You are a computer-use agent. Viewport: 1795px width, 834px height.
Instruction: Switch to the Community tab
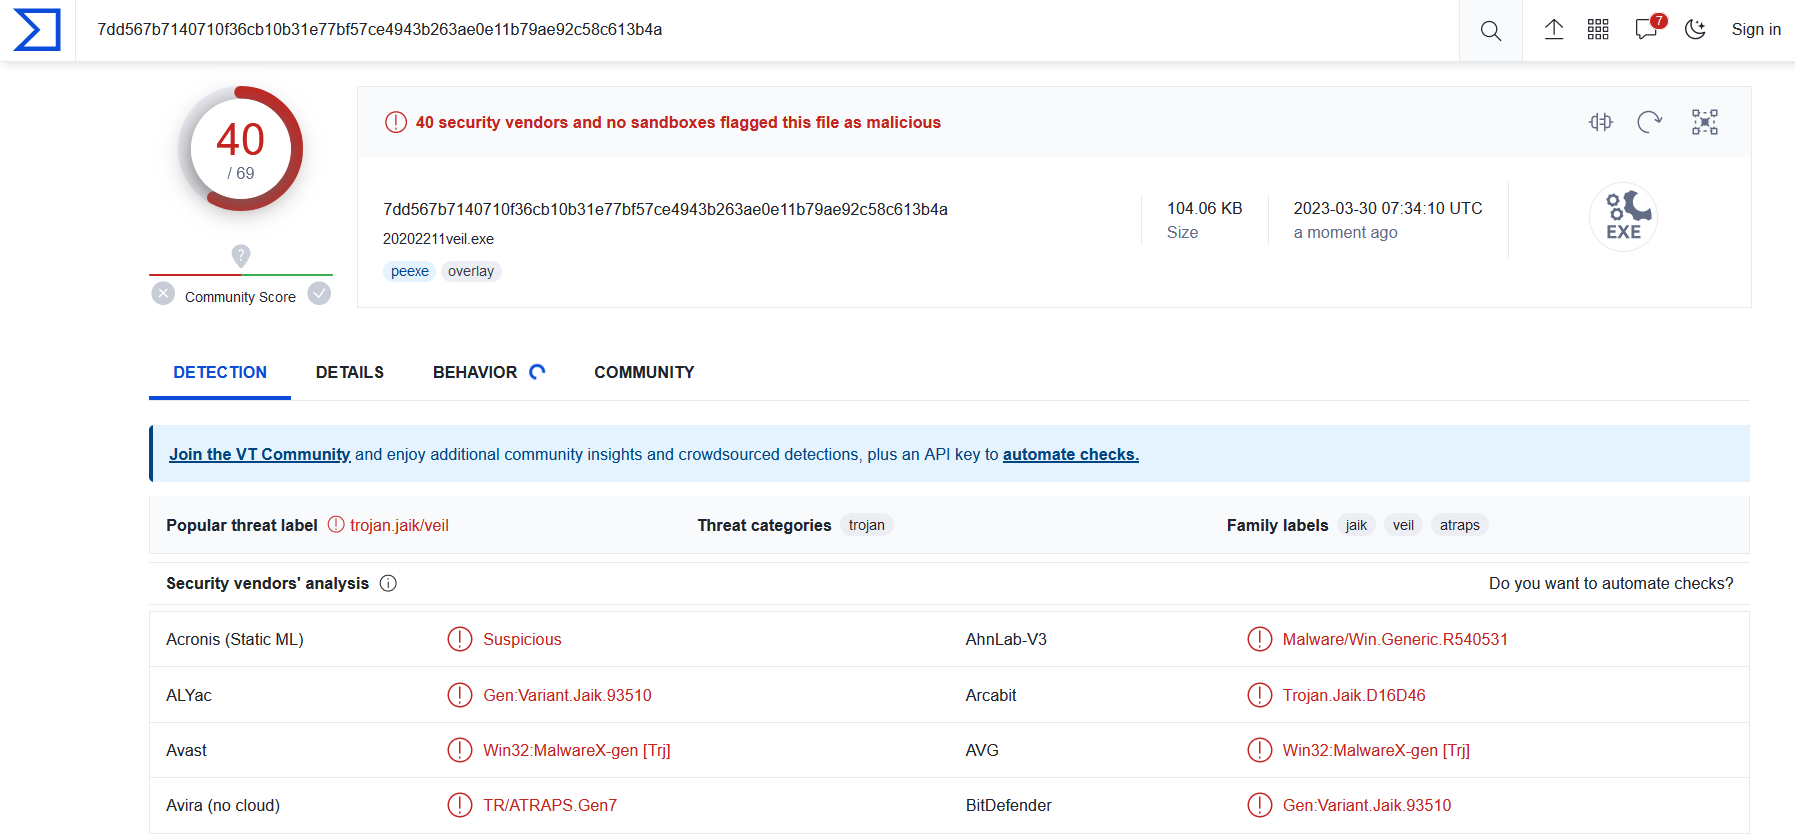(x=644, y=372)
